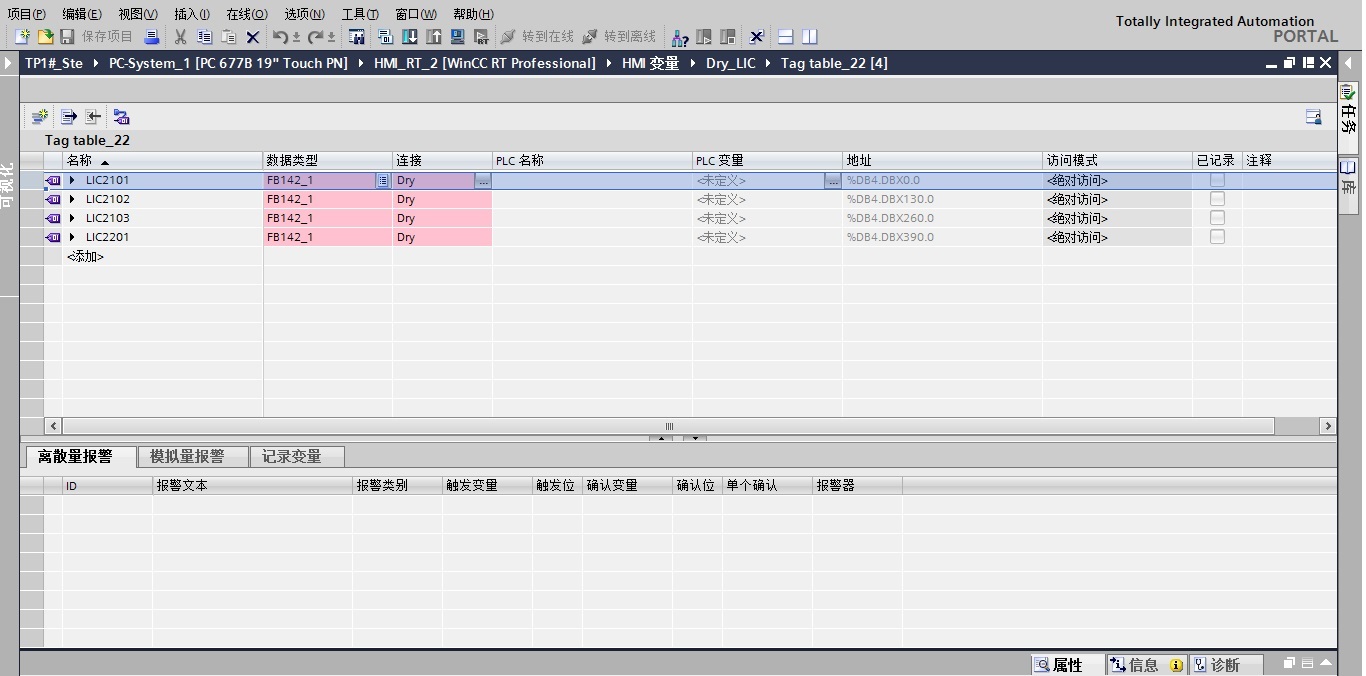Open data type picker for LIC2101
The height and width of the screenshot is (676, 1366).
[383, 181]
